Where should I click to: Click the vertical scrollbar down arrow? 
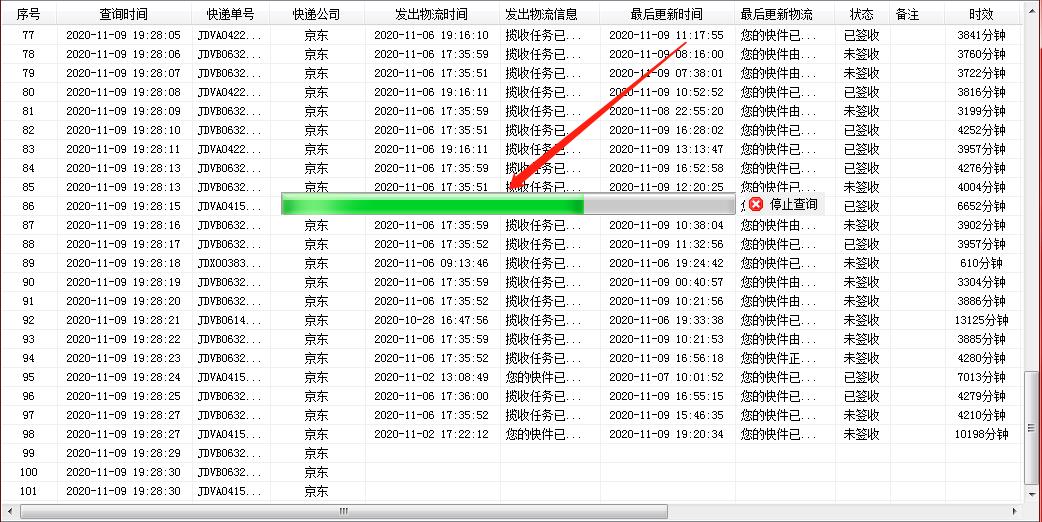point(1031,494)
